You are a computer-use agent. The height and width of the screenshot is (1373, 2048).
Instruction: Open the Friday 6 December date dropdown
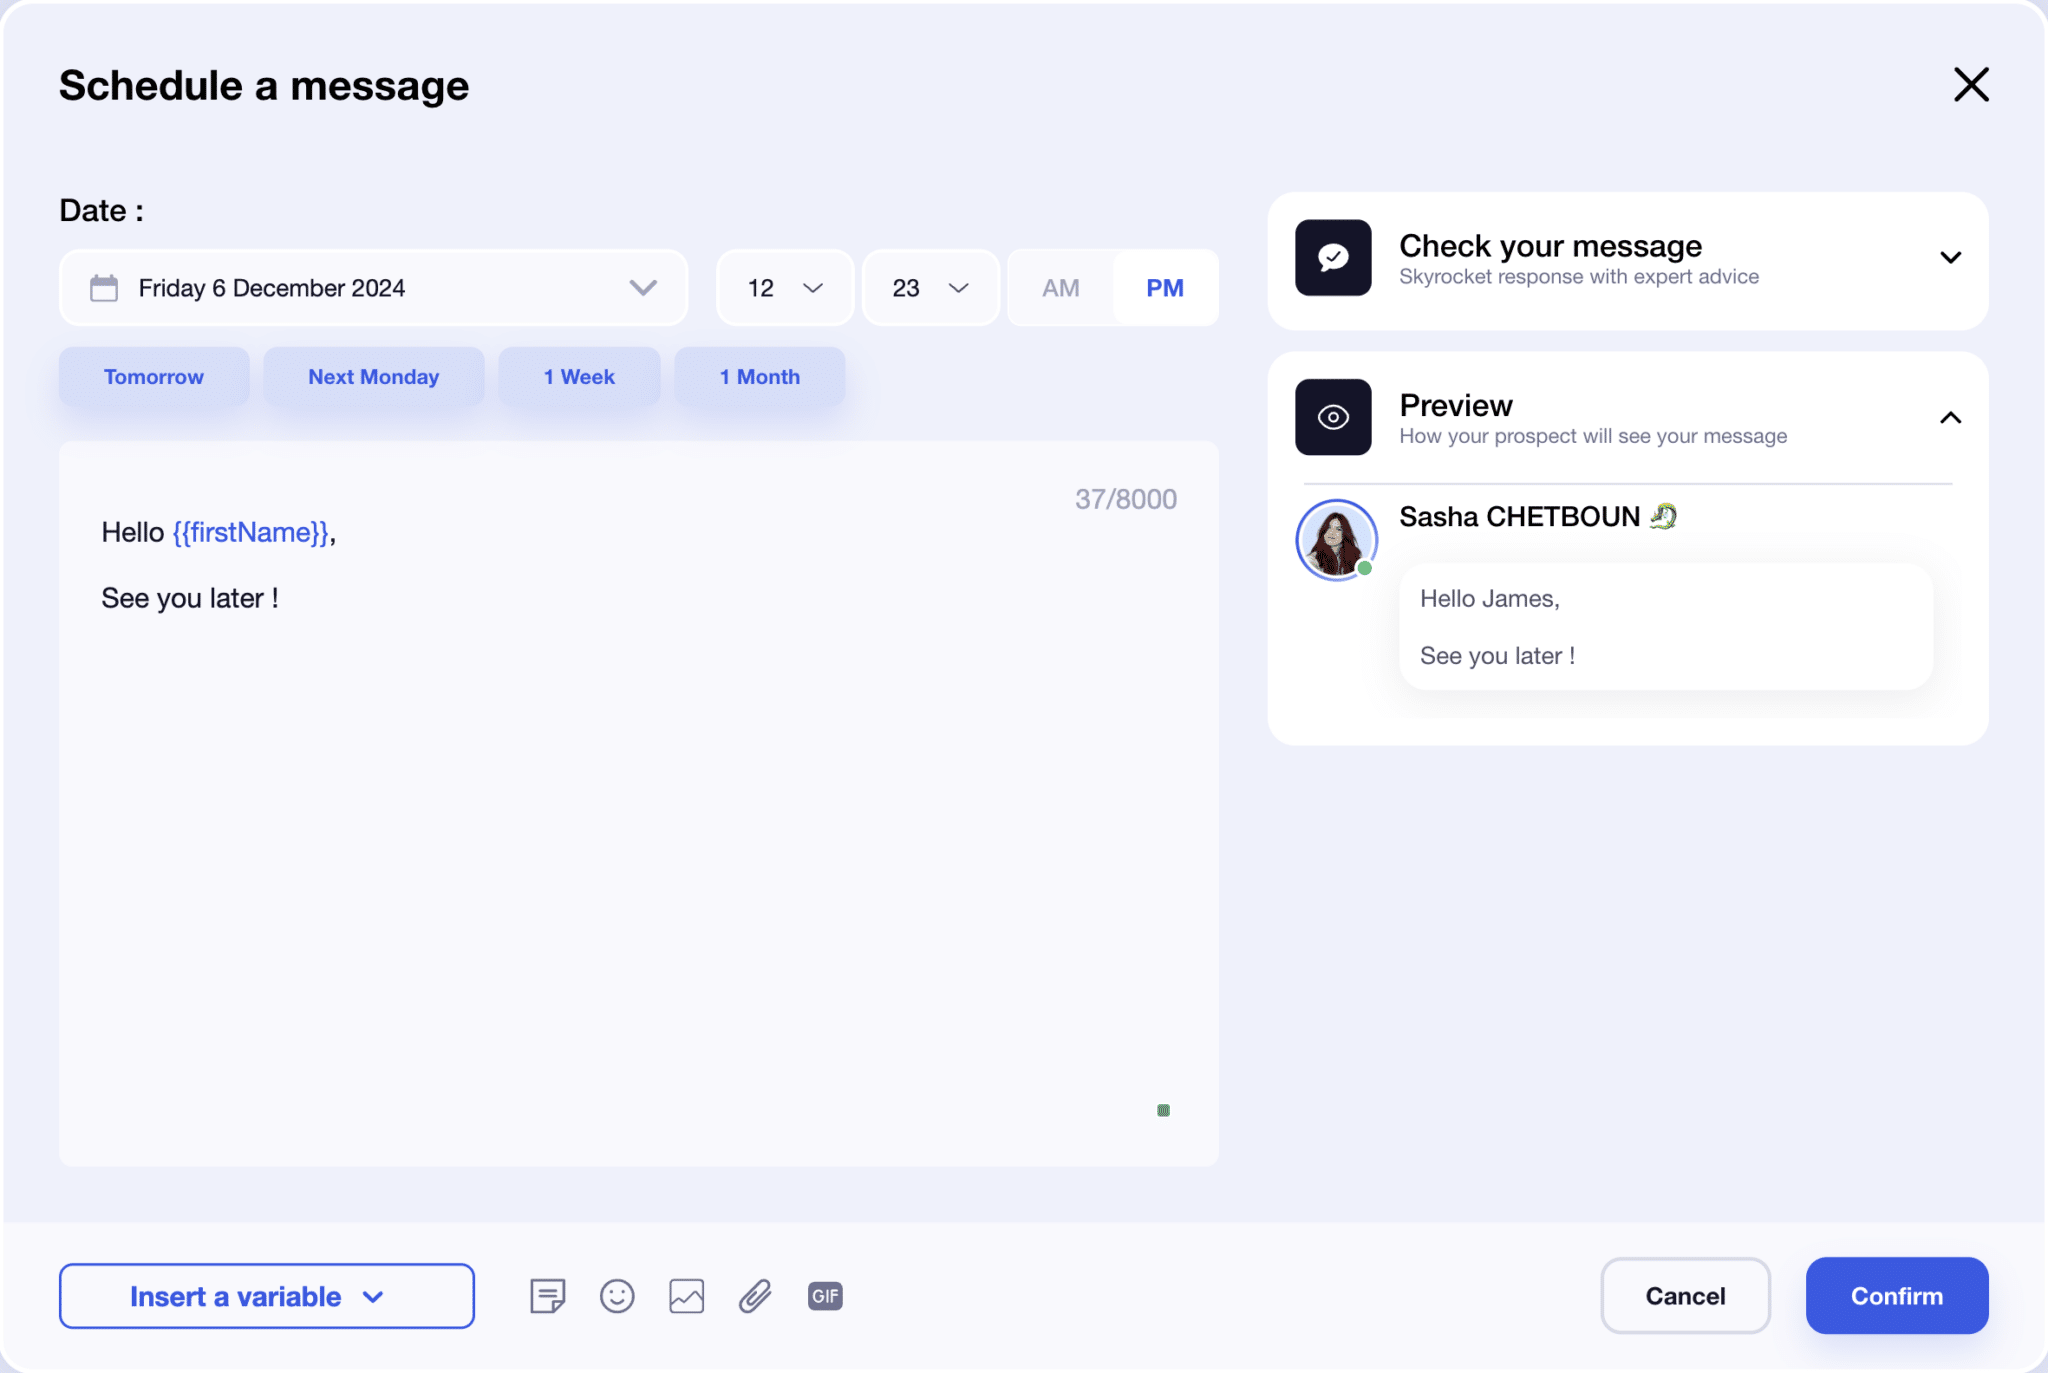(x=642, y=288)
